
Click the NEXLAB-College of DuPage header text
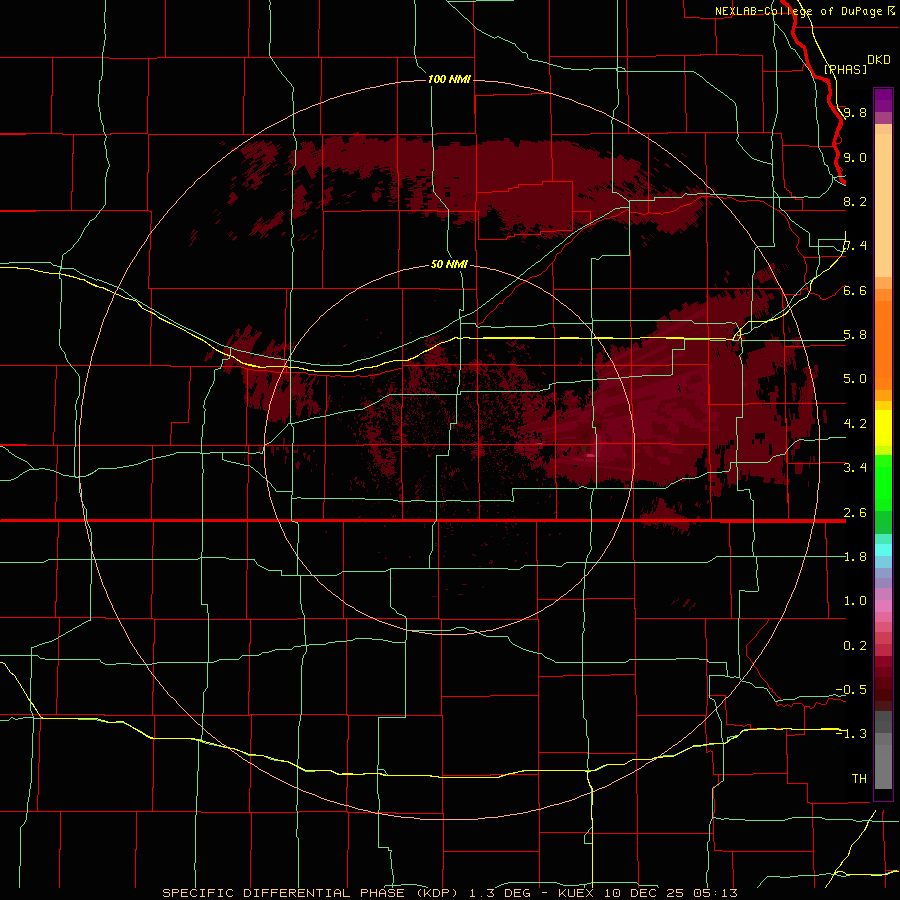pos(798,11)
